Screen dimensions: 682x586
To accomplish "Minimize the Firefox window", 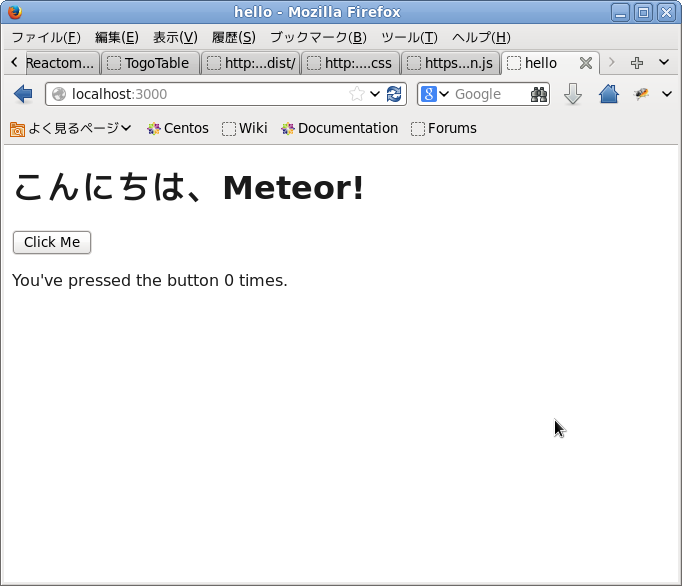I will tap(620, 12).
